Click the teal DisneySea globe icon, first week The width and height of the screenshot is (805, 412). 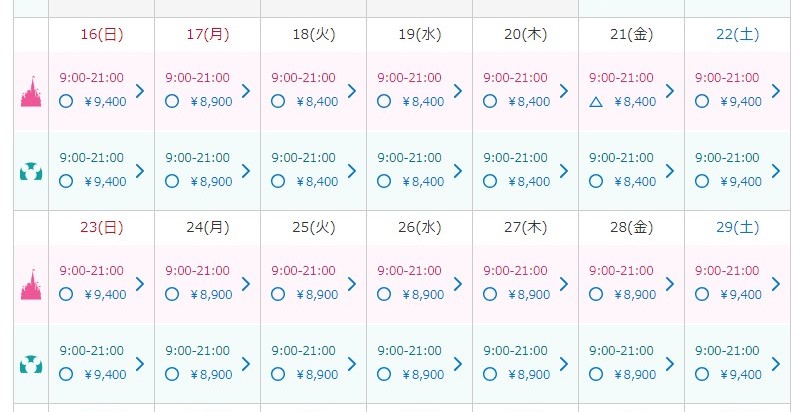coord(31,171)
